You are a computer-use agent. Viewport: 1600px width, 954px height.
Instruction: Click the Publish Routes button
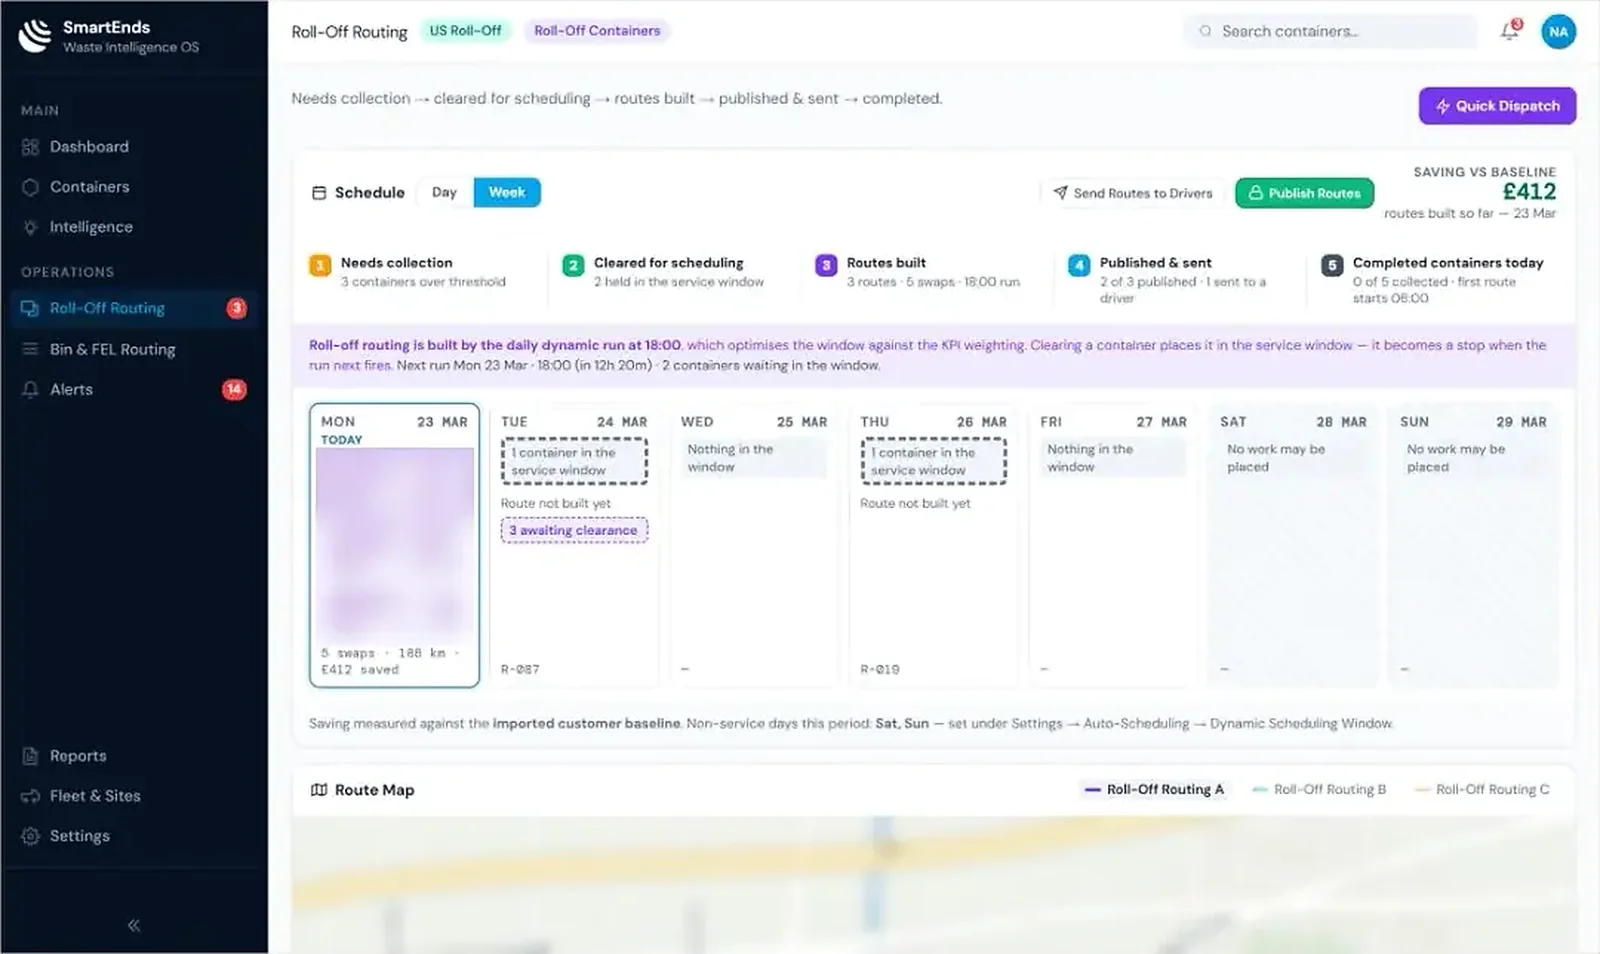pos(1305,193)
